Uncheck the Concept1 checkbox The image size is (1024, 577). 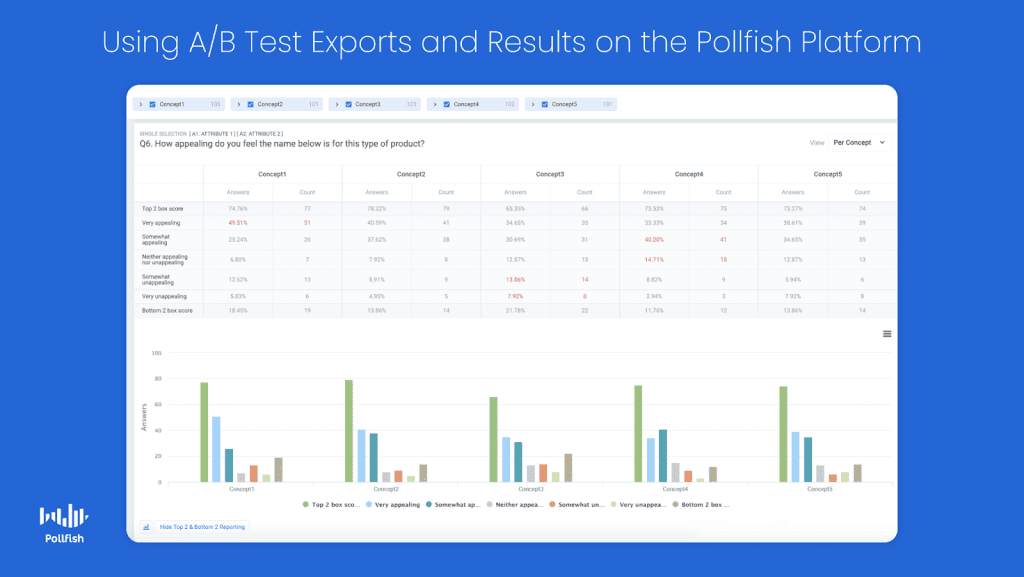click(152, 104)
